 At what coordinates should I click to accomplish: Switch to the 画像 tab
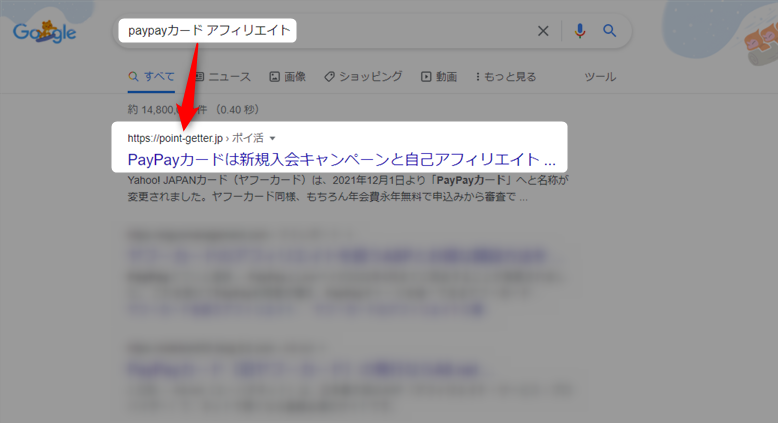(x=288, y=77)
